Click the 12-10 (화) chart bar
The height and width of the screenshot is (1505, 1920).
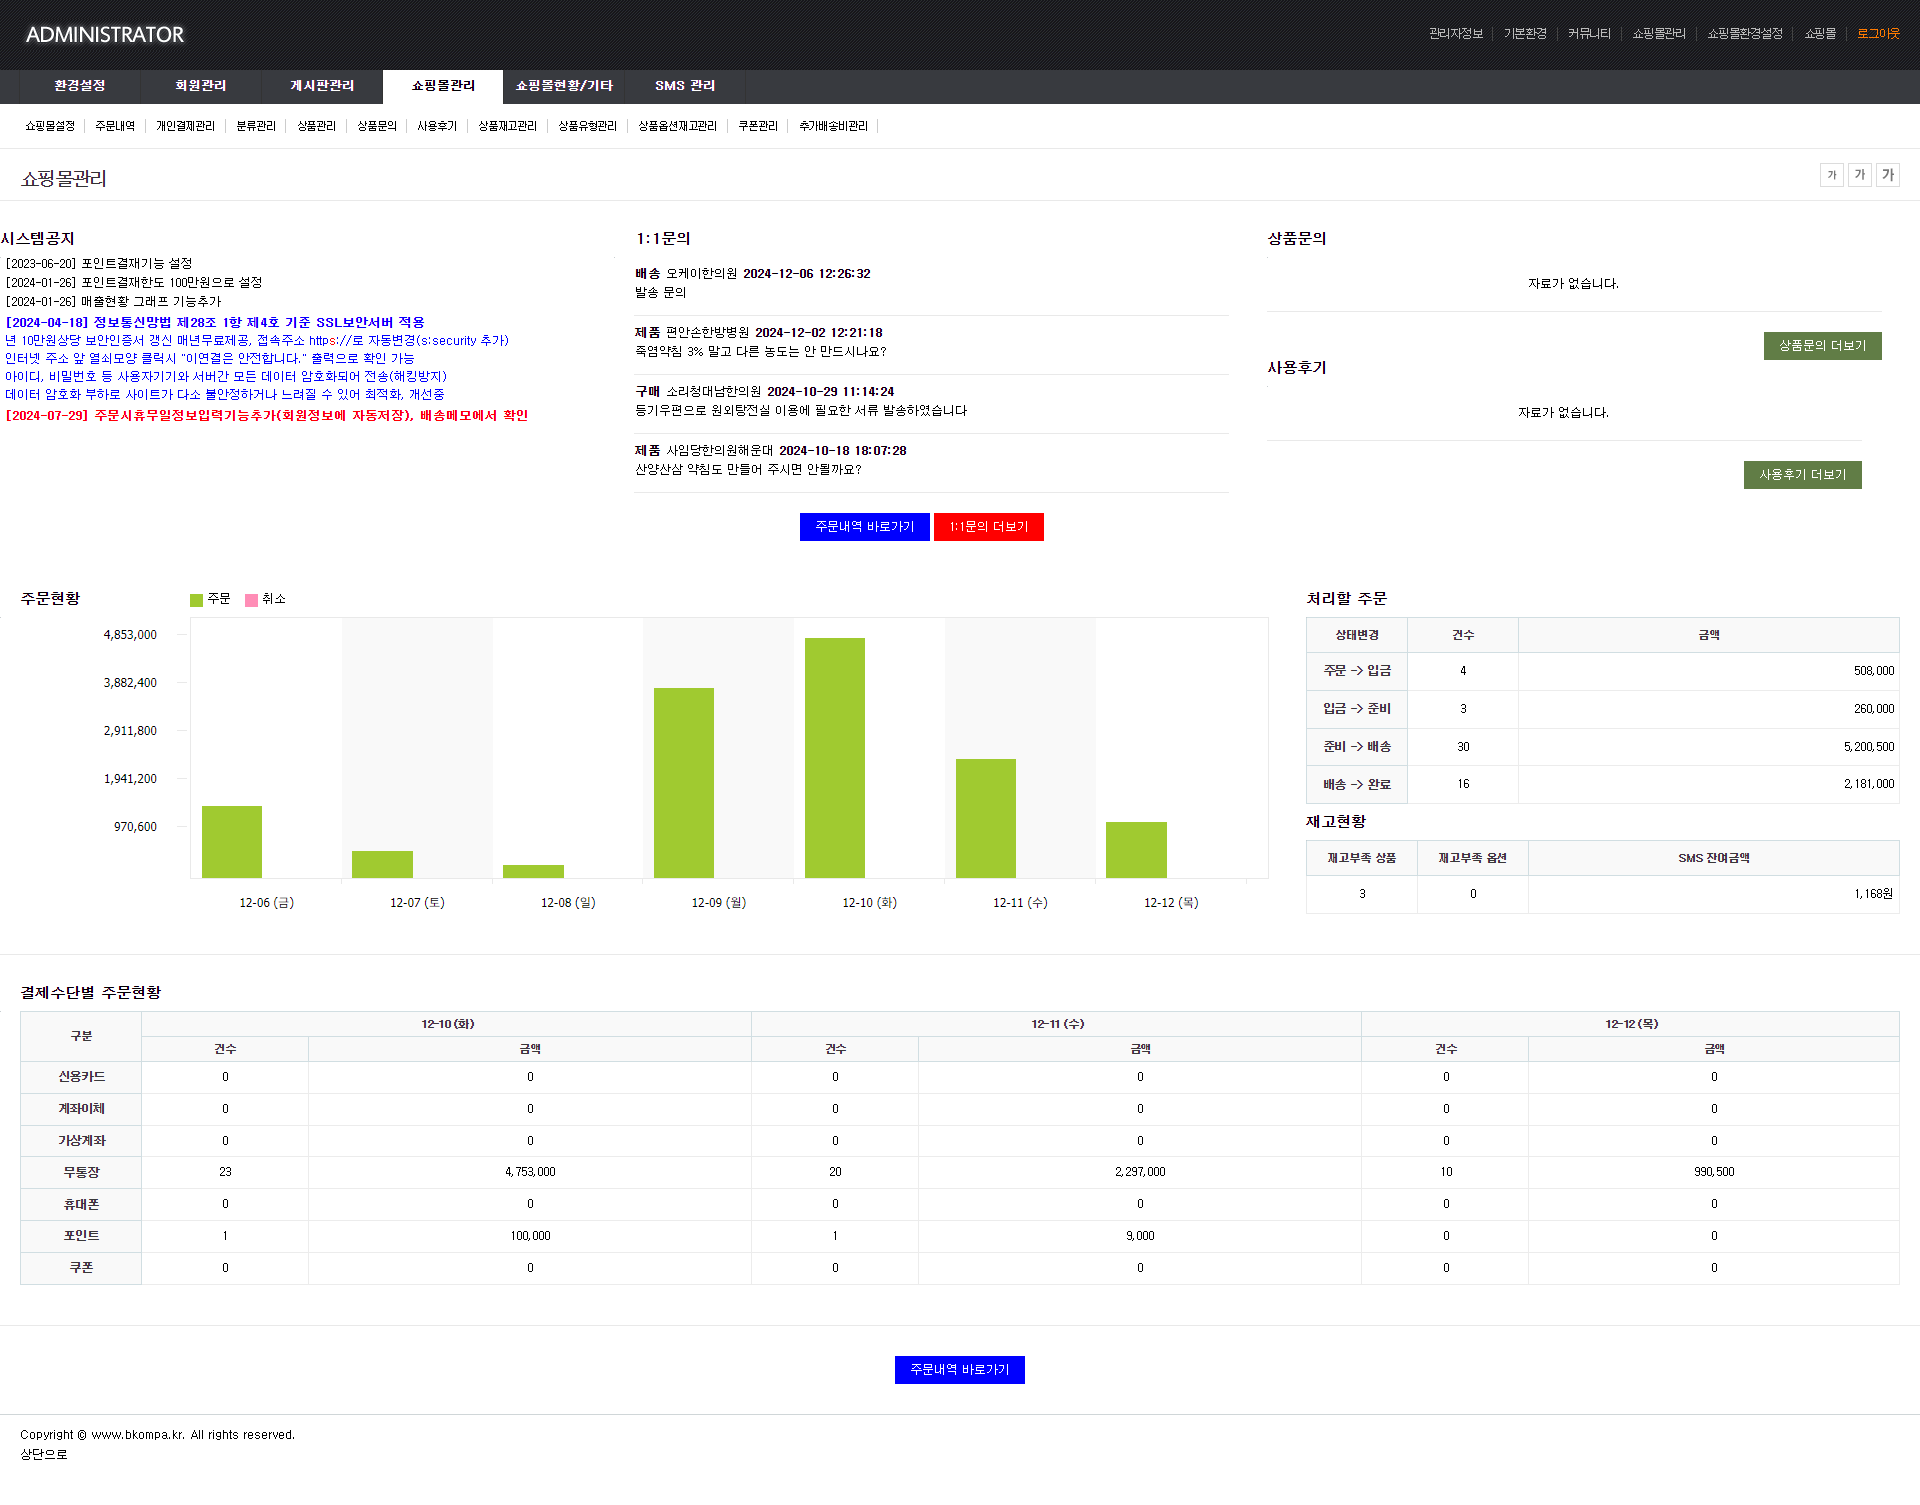point(834,757)
